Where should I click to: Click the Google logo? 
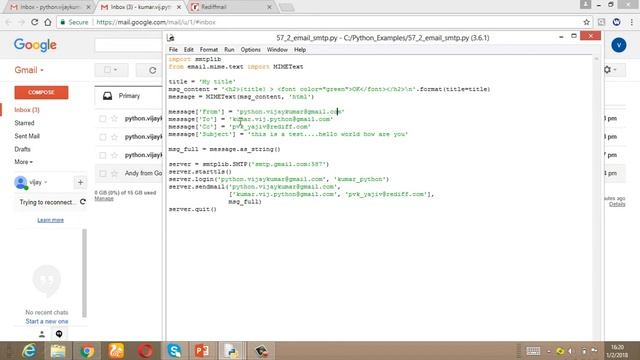35,45
